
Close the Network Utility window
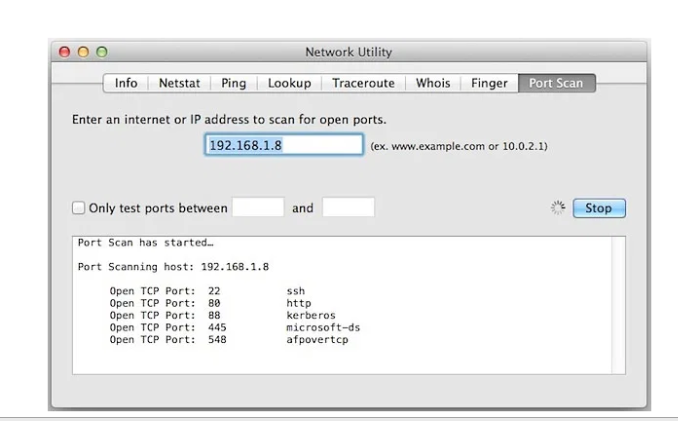click(65, 52)
